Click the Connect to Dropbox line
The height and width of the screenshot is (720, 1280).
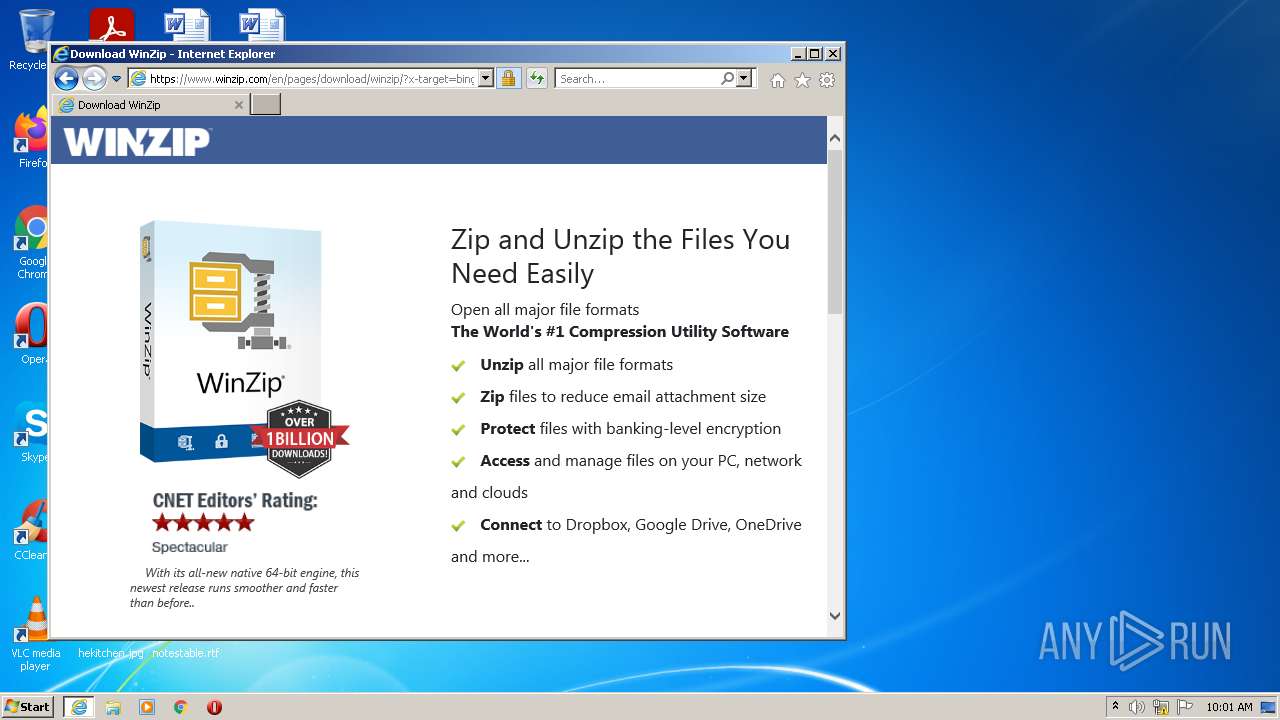[x=626, y=540]
